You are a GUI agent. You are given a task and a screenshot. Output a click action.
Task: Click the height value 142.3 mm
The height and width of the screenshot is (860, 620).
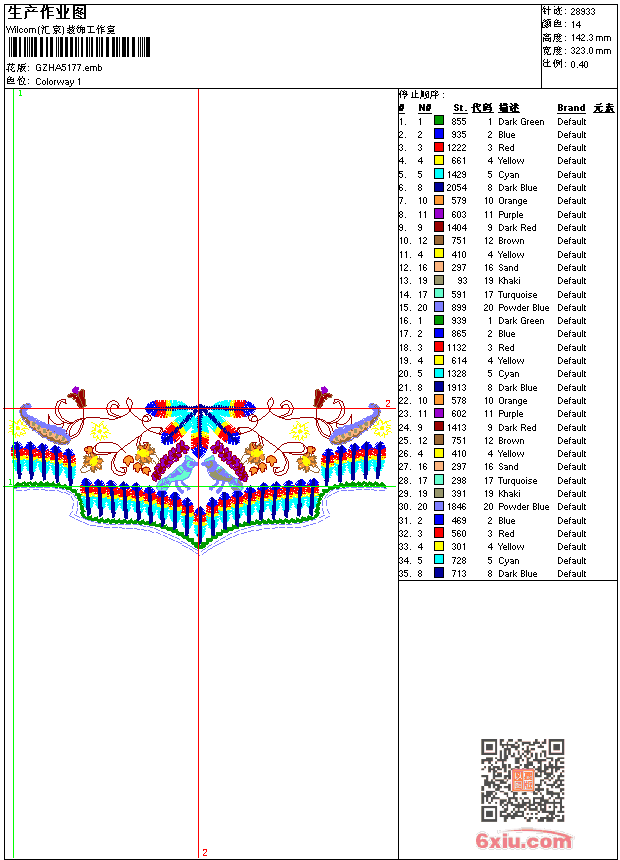(x=591, y=38)
